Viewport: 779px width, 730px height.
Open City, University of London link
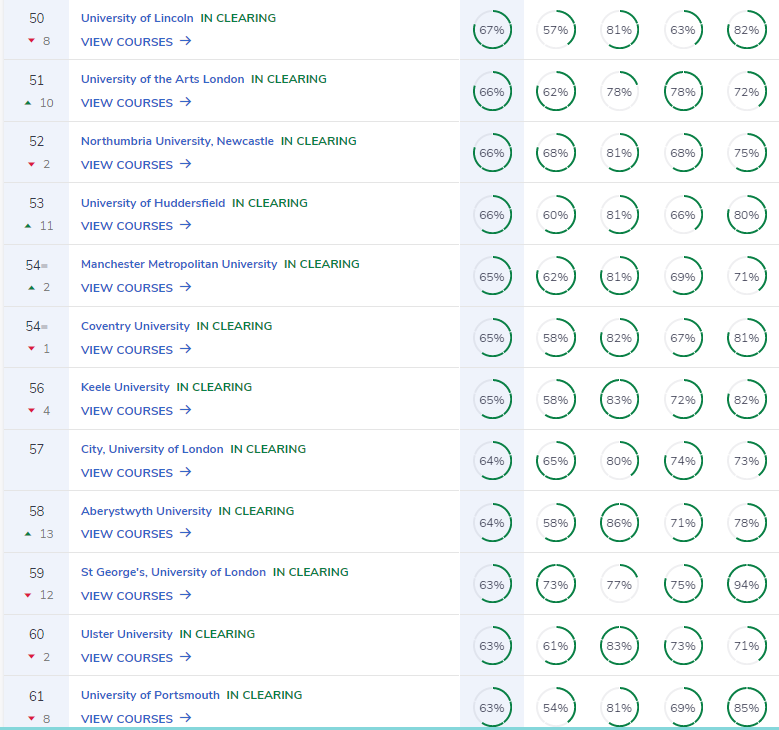coord(152,449)
